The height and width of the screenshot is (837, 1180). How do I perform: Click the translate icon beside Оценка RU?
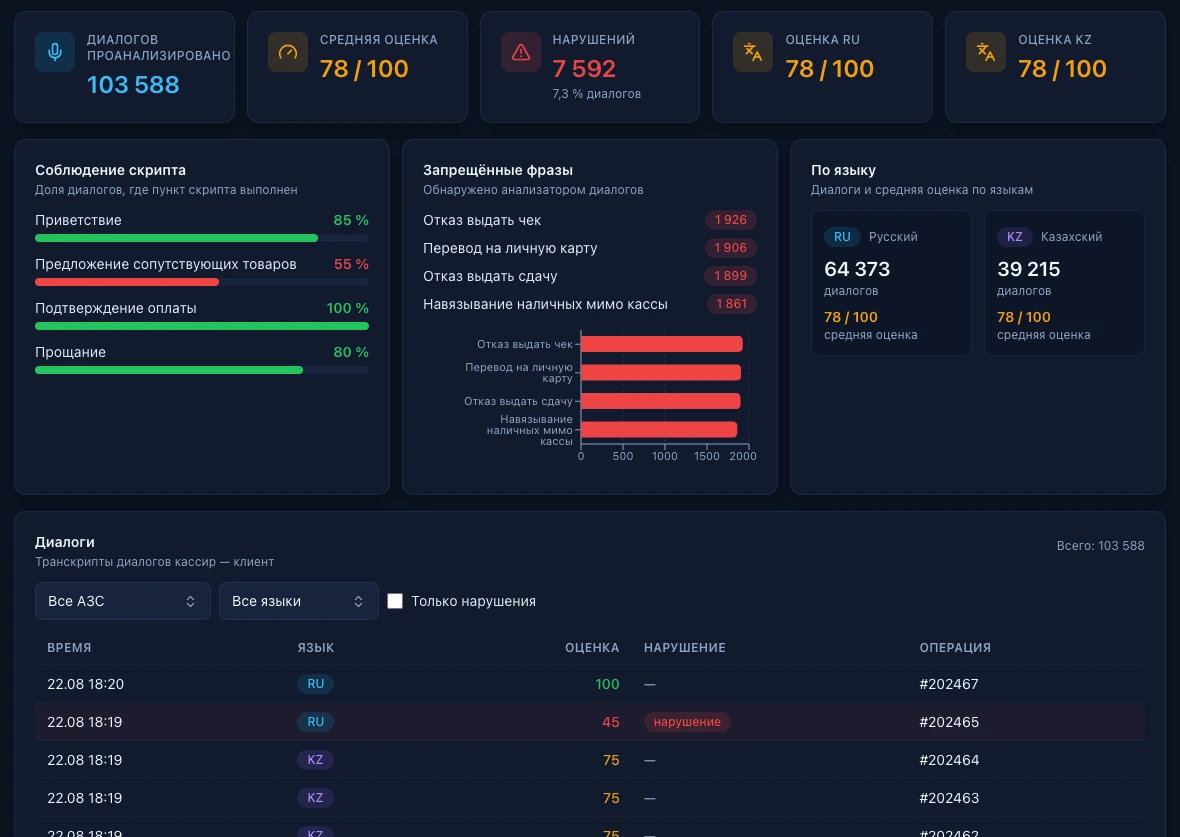(x=753, y=52)
